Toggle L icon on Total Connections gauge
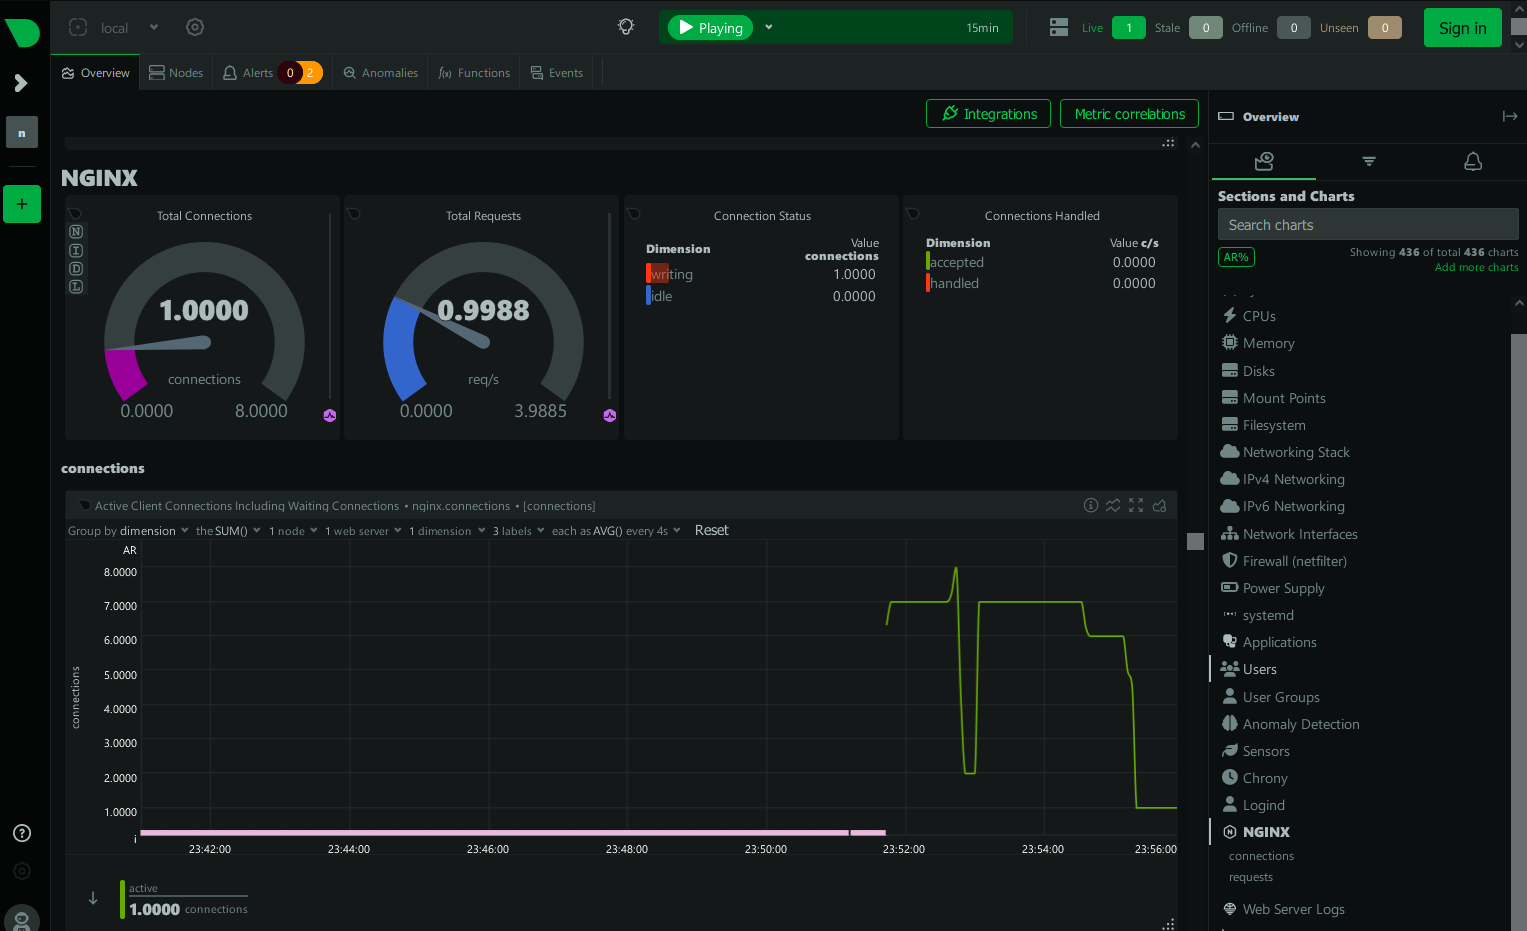Viewport: 1527px width, 931px height. pos(76,287)
